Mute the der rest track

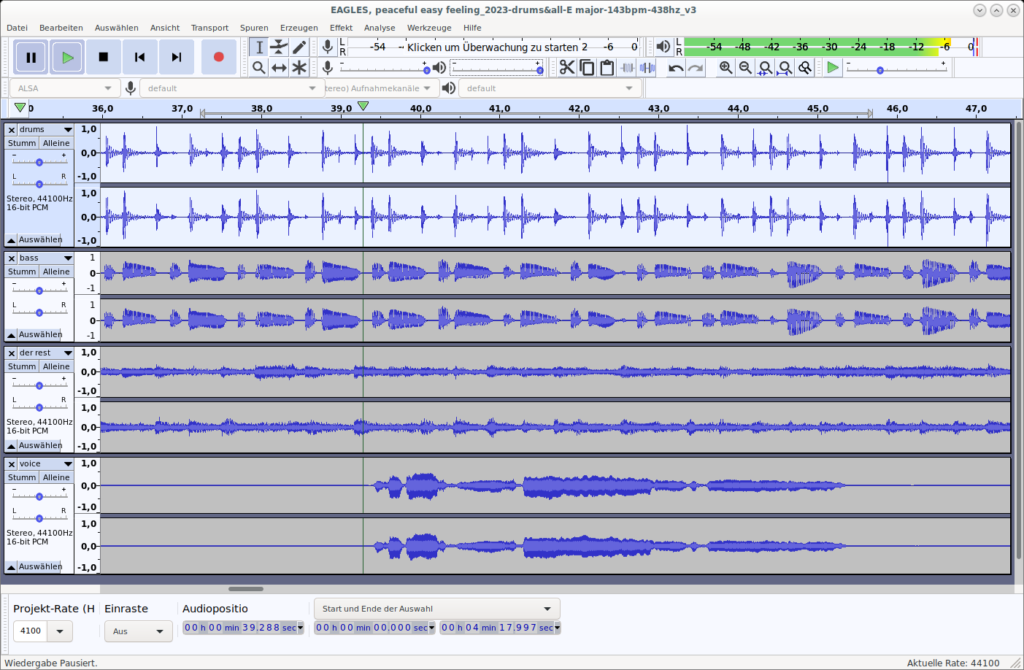(22, 366)
